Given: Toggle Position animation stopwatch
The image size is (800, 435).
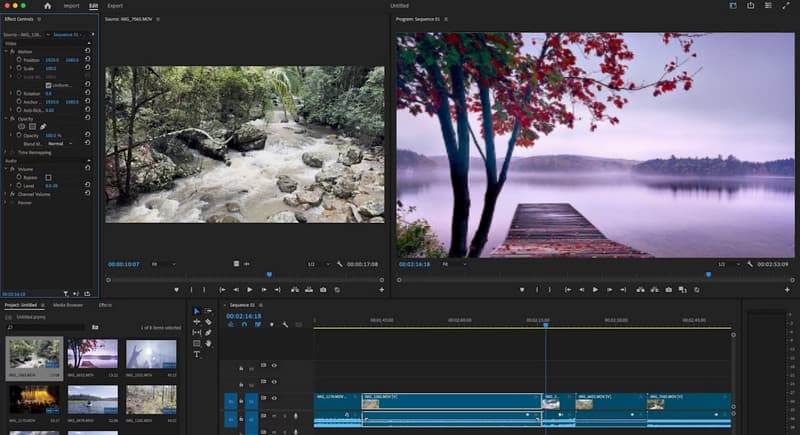Looking at the screenshot, I should point(19,60).
